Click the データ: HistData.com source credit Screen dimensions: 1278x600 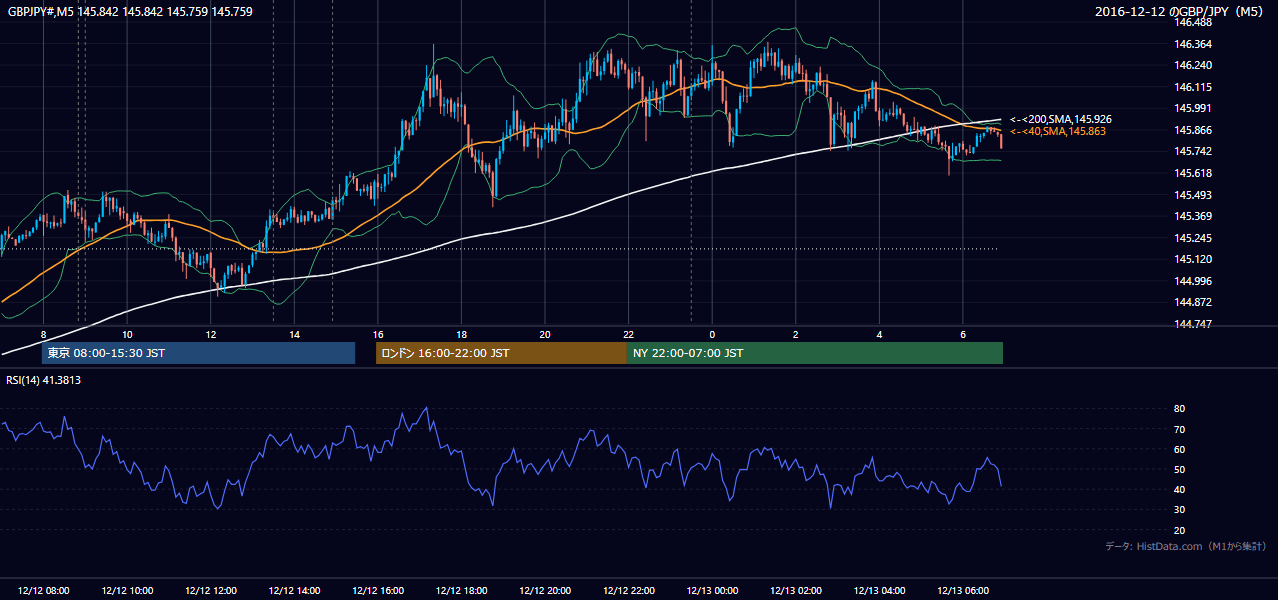tap(1186, 546)
